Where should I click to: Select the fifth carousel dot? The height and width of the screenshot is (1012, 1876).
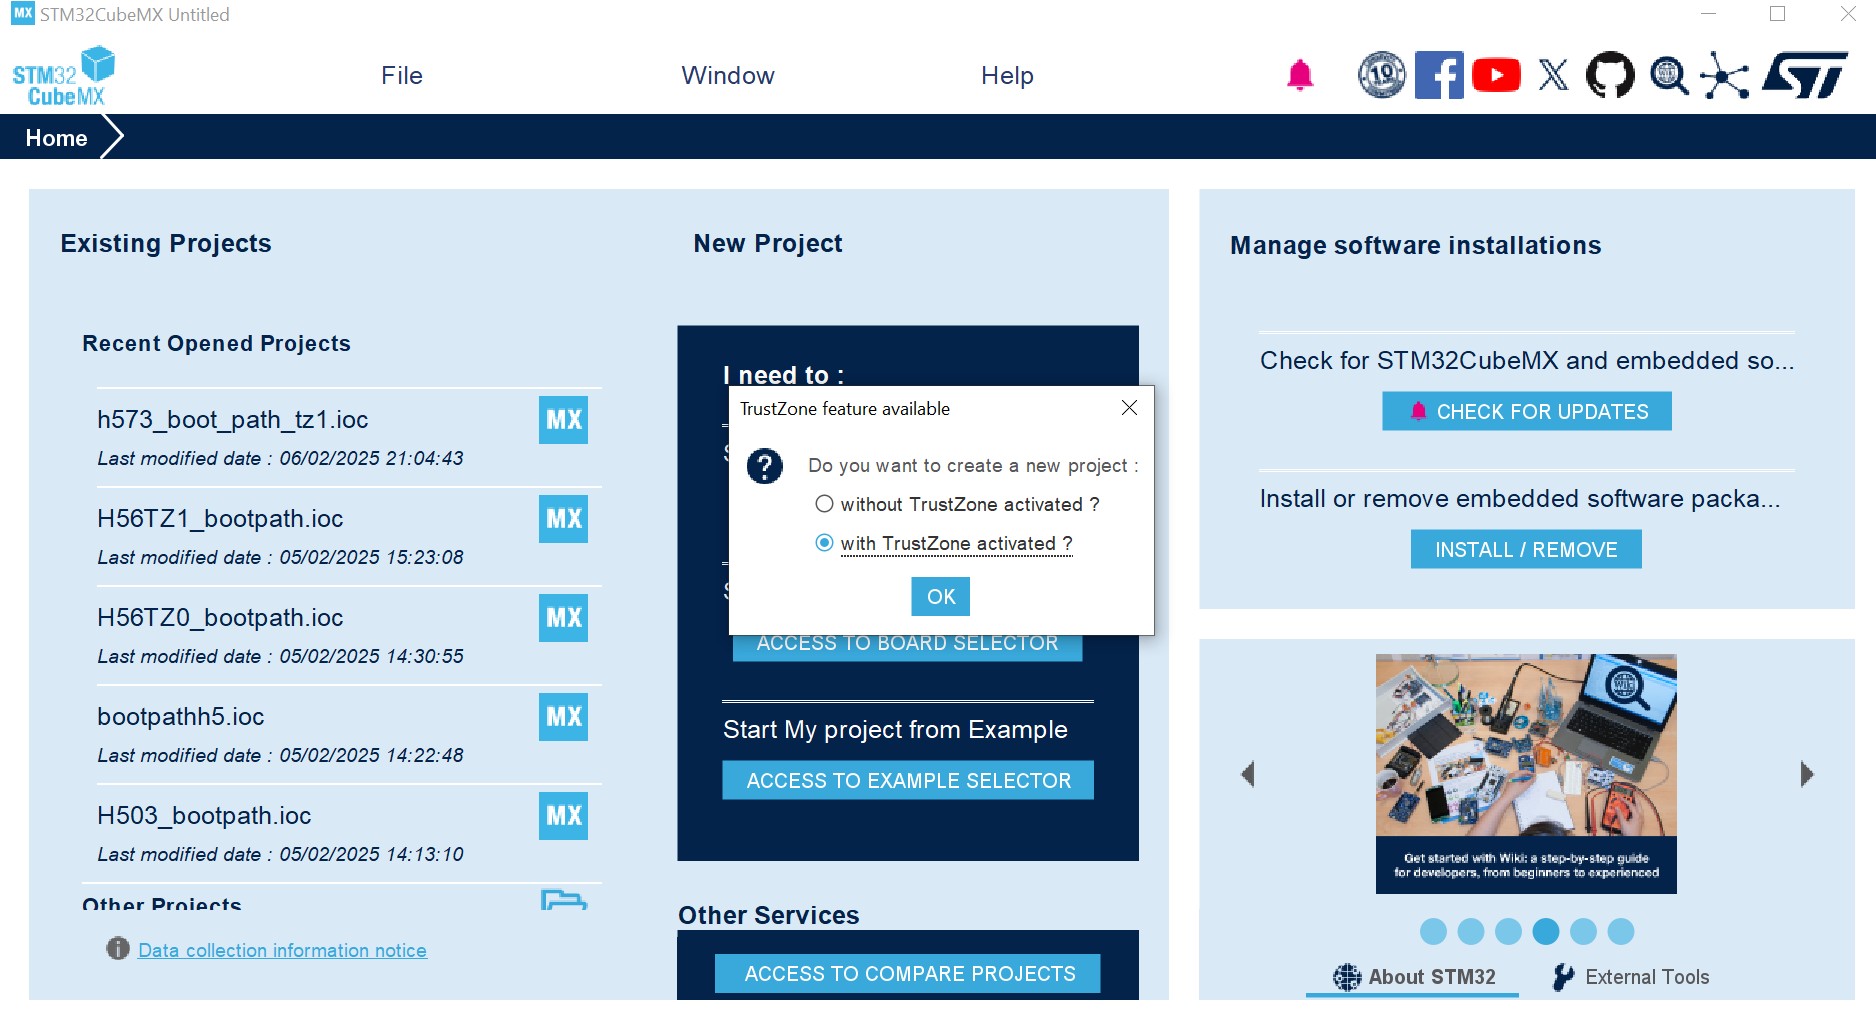(x=1583, y=932)
